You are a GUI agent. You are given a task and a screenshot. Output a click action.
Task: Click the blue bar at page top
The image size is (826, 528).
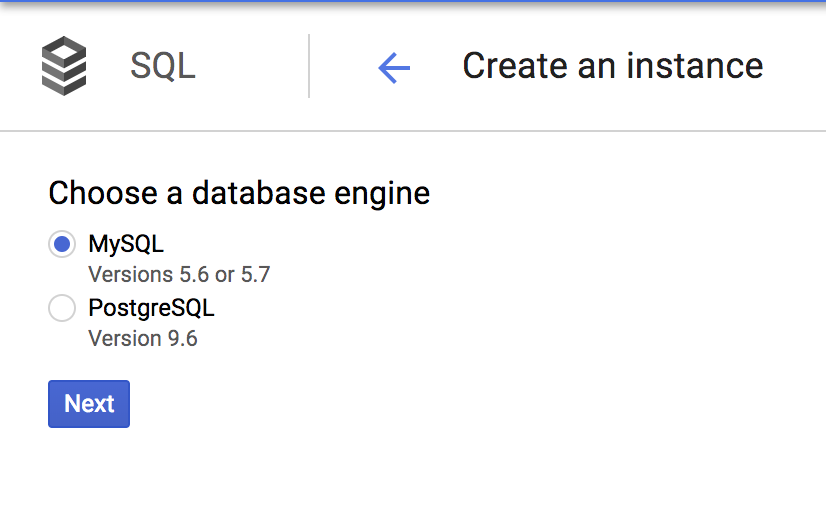click(413, 2)
